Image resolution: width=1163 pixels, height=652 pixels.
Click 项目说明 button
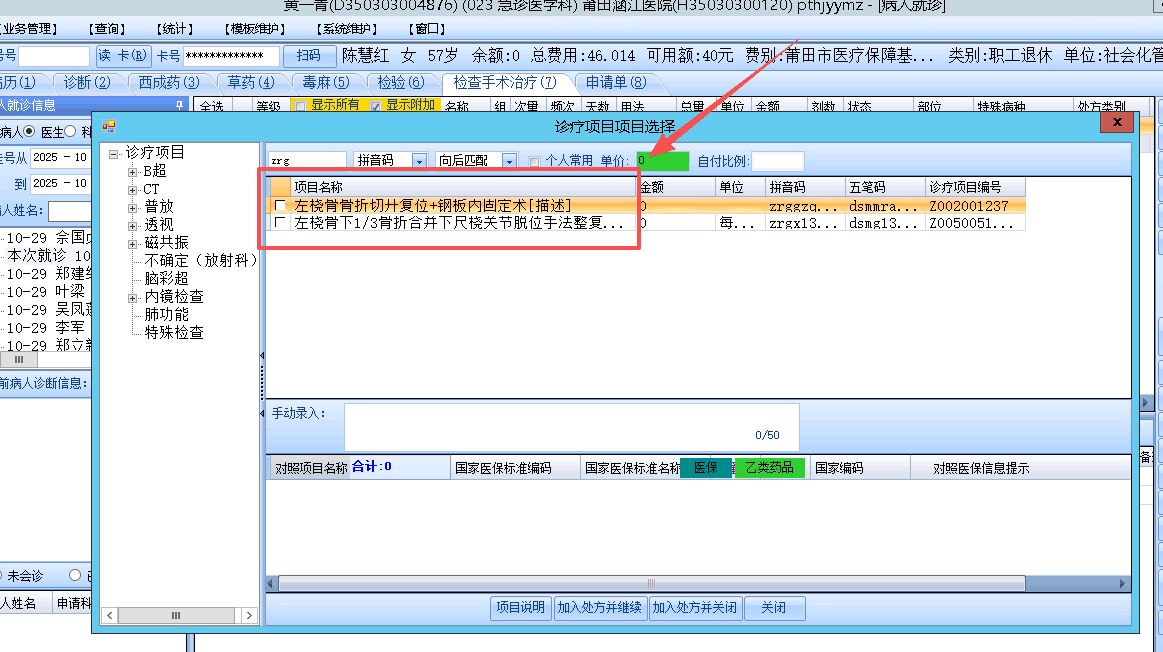click(521, 607)
